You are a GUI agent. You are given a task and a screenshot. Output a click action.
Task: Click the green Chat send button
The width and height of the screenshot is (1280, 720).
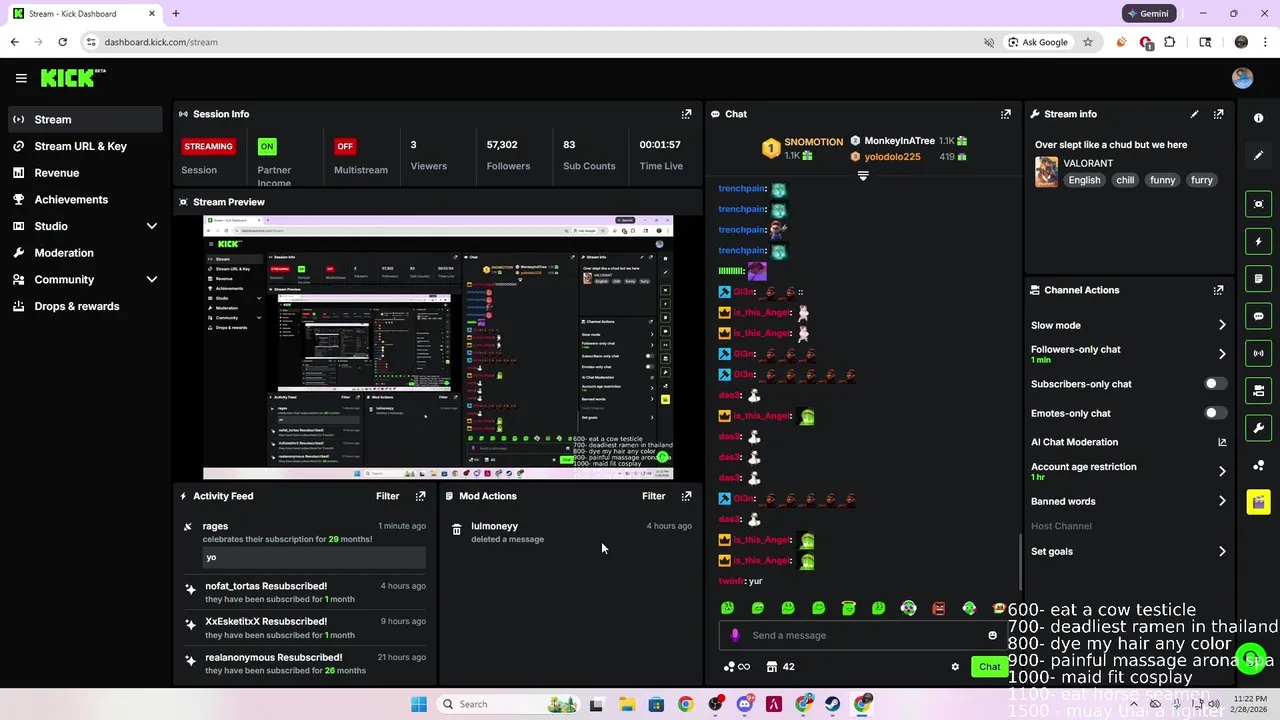pos(989,667)
